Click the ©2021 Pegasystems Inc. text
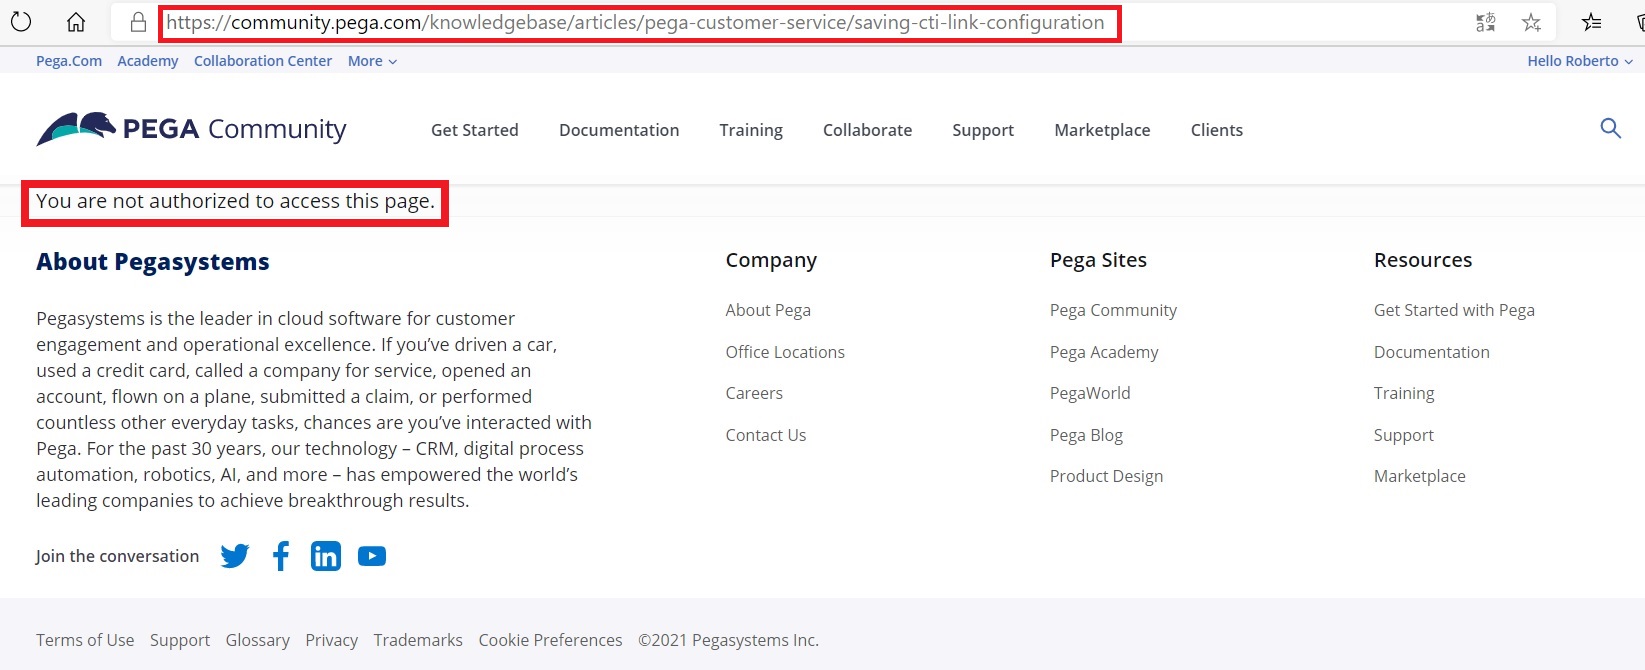The width and height of the screenshot is (1645, 670). point(729,640)
